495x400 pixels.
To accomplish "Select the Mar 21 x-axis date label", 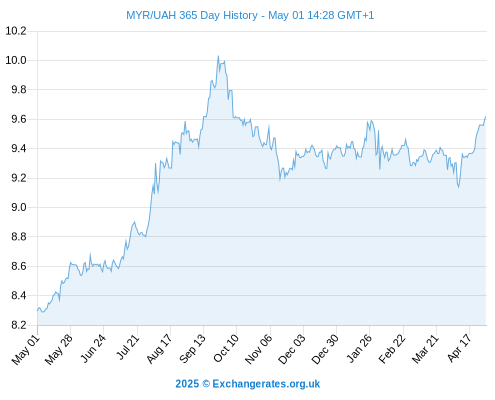I will point(425,349).
